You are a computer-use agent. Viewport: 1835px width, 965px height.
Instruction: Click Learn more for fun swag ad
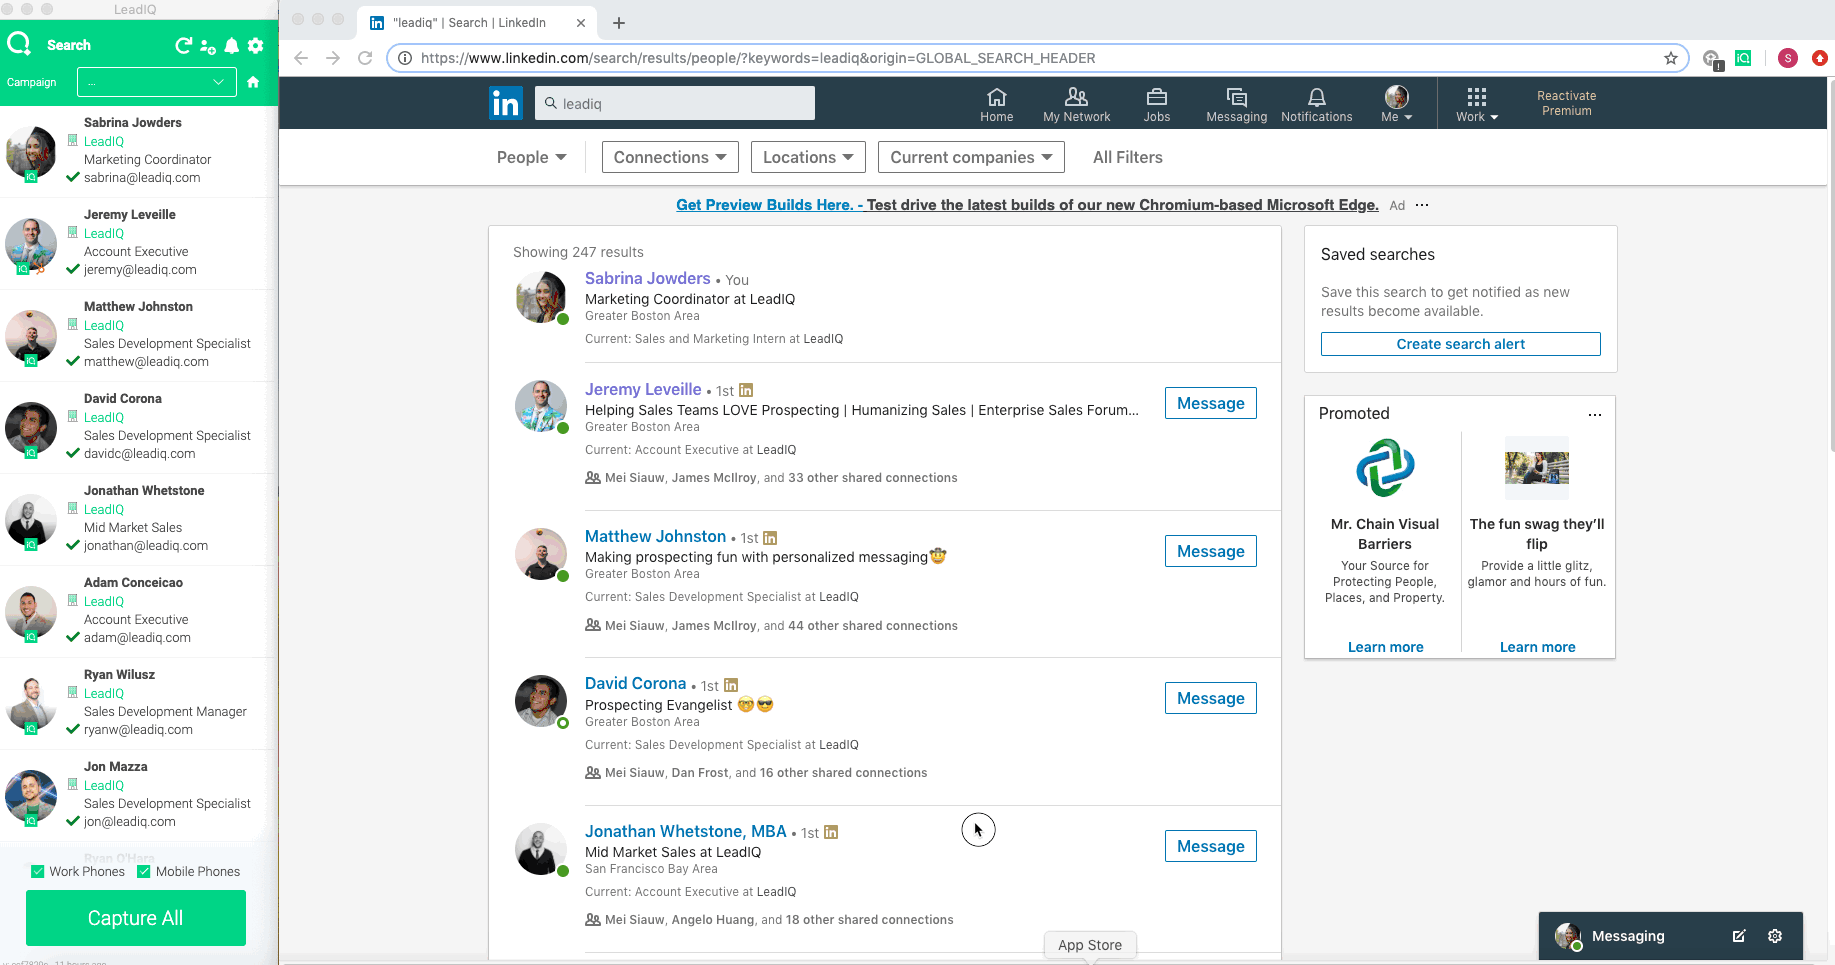[1537, 647]
